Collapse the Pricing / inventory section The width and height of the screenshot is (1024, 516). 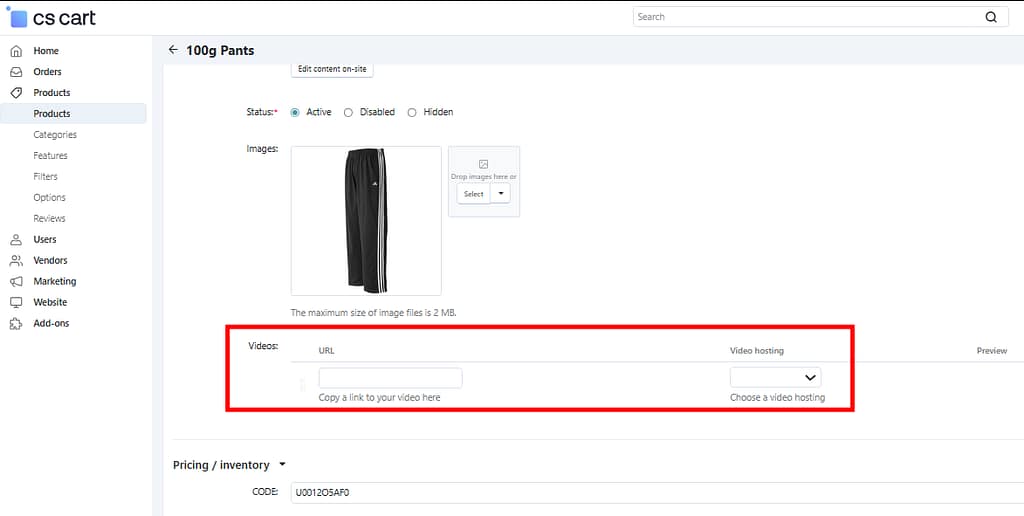pyautogui.click(x=282, y=465)
